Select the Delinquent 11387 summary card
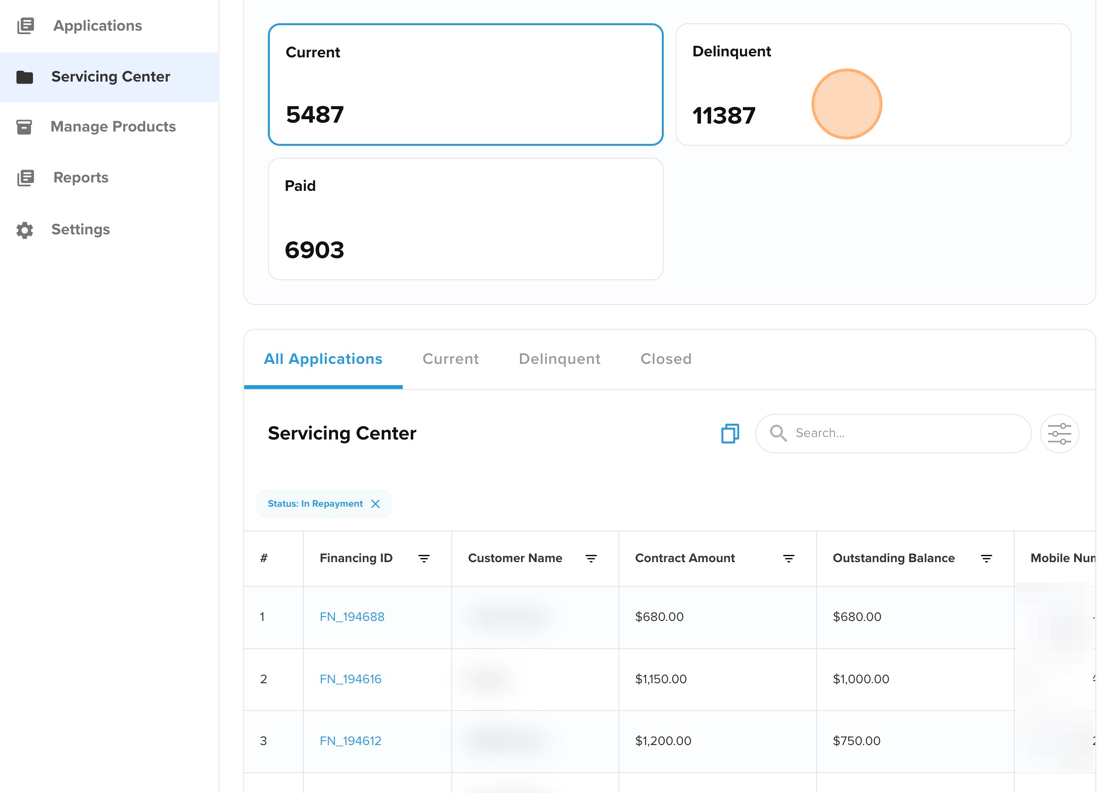This screenshot has width=1120, height=793. 873,84
